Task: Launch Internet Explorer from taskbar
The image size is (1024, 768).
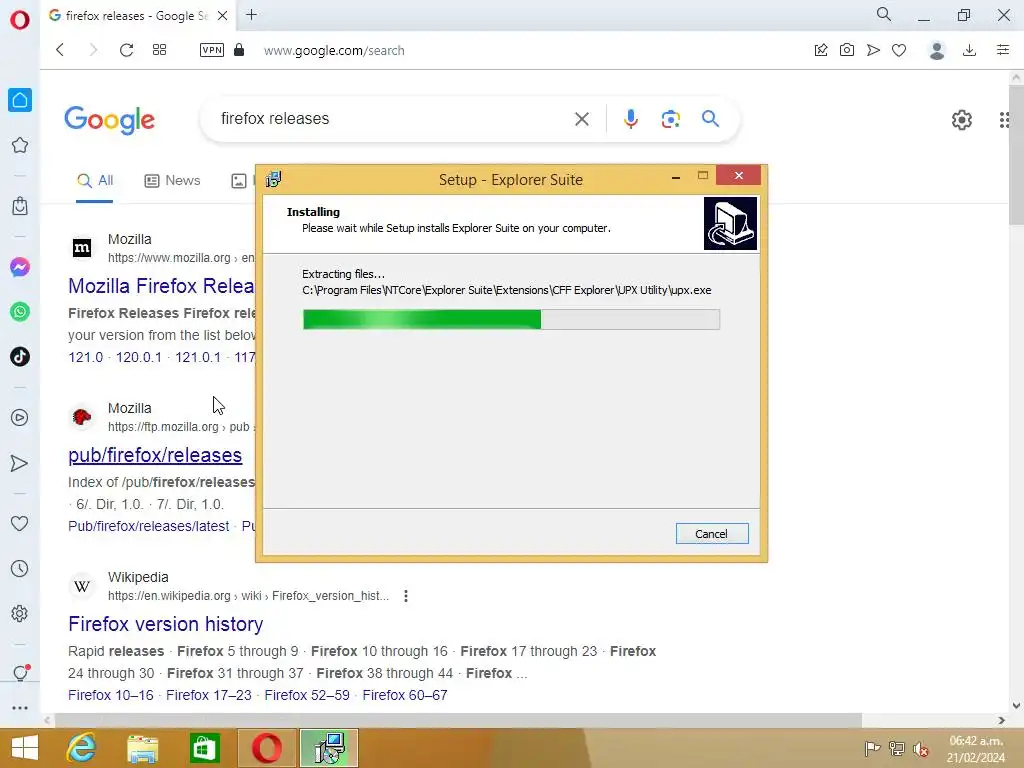Action: coord(81,748)
